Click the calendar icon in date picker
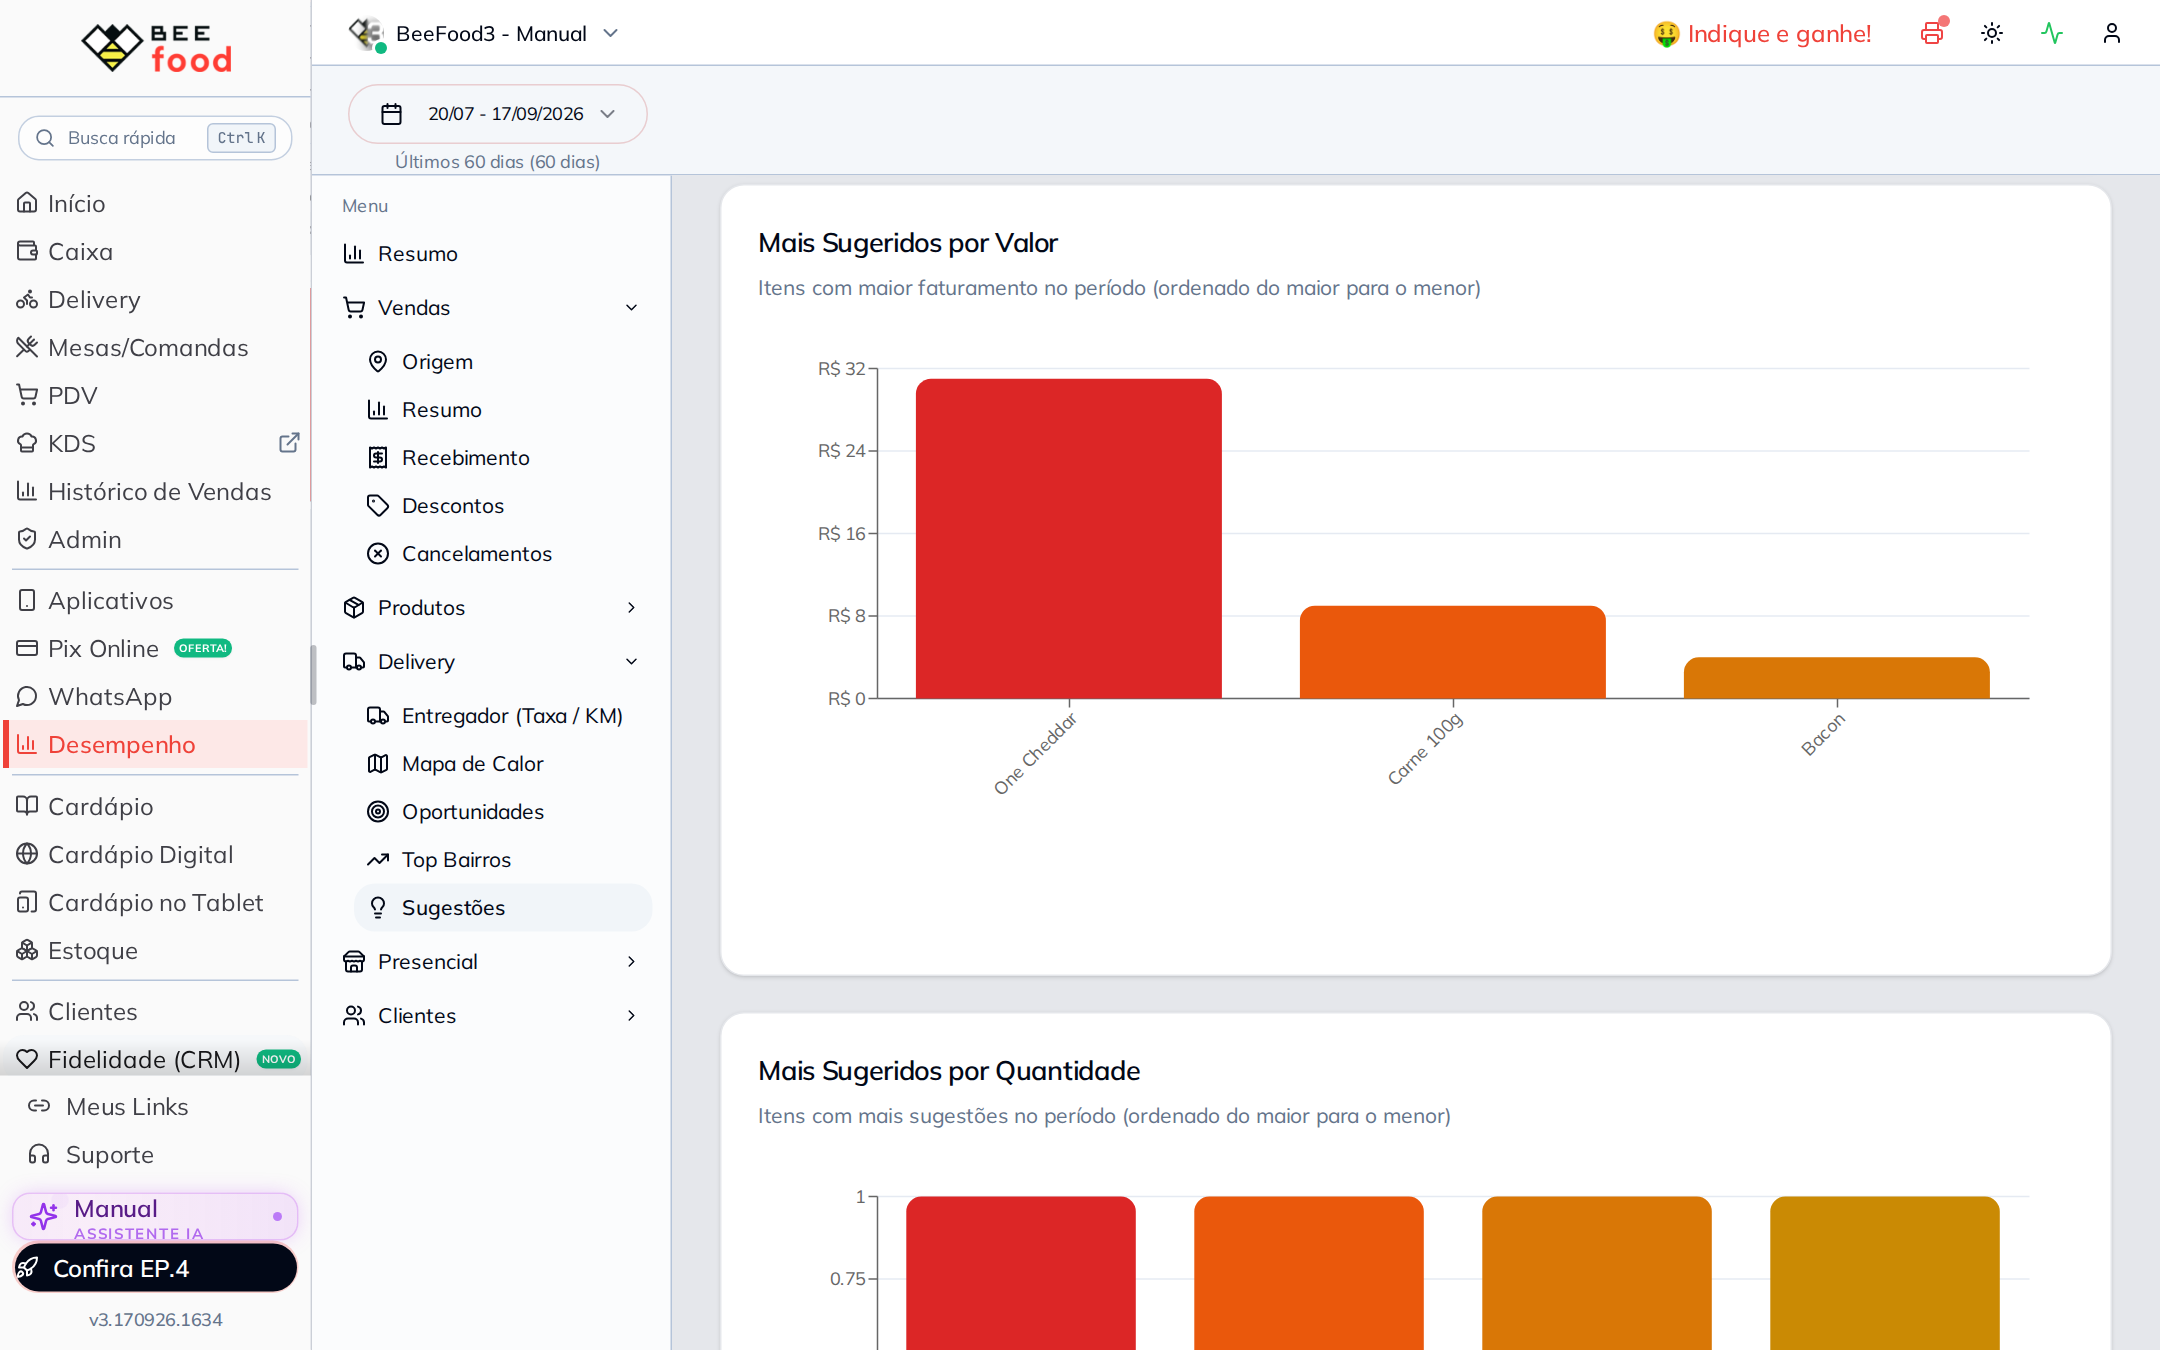The width and height of the screenshot is (2160, 1350). [x=392, y=114]
